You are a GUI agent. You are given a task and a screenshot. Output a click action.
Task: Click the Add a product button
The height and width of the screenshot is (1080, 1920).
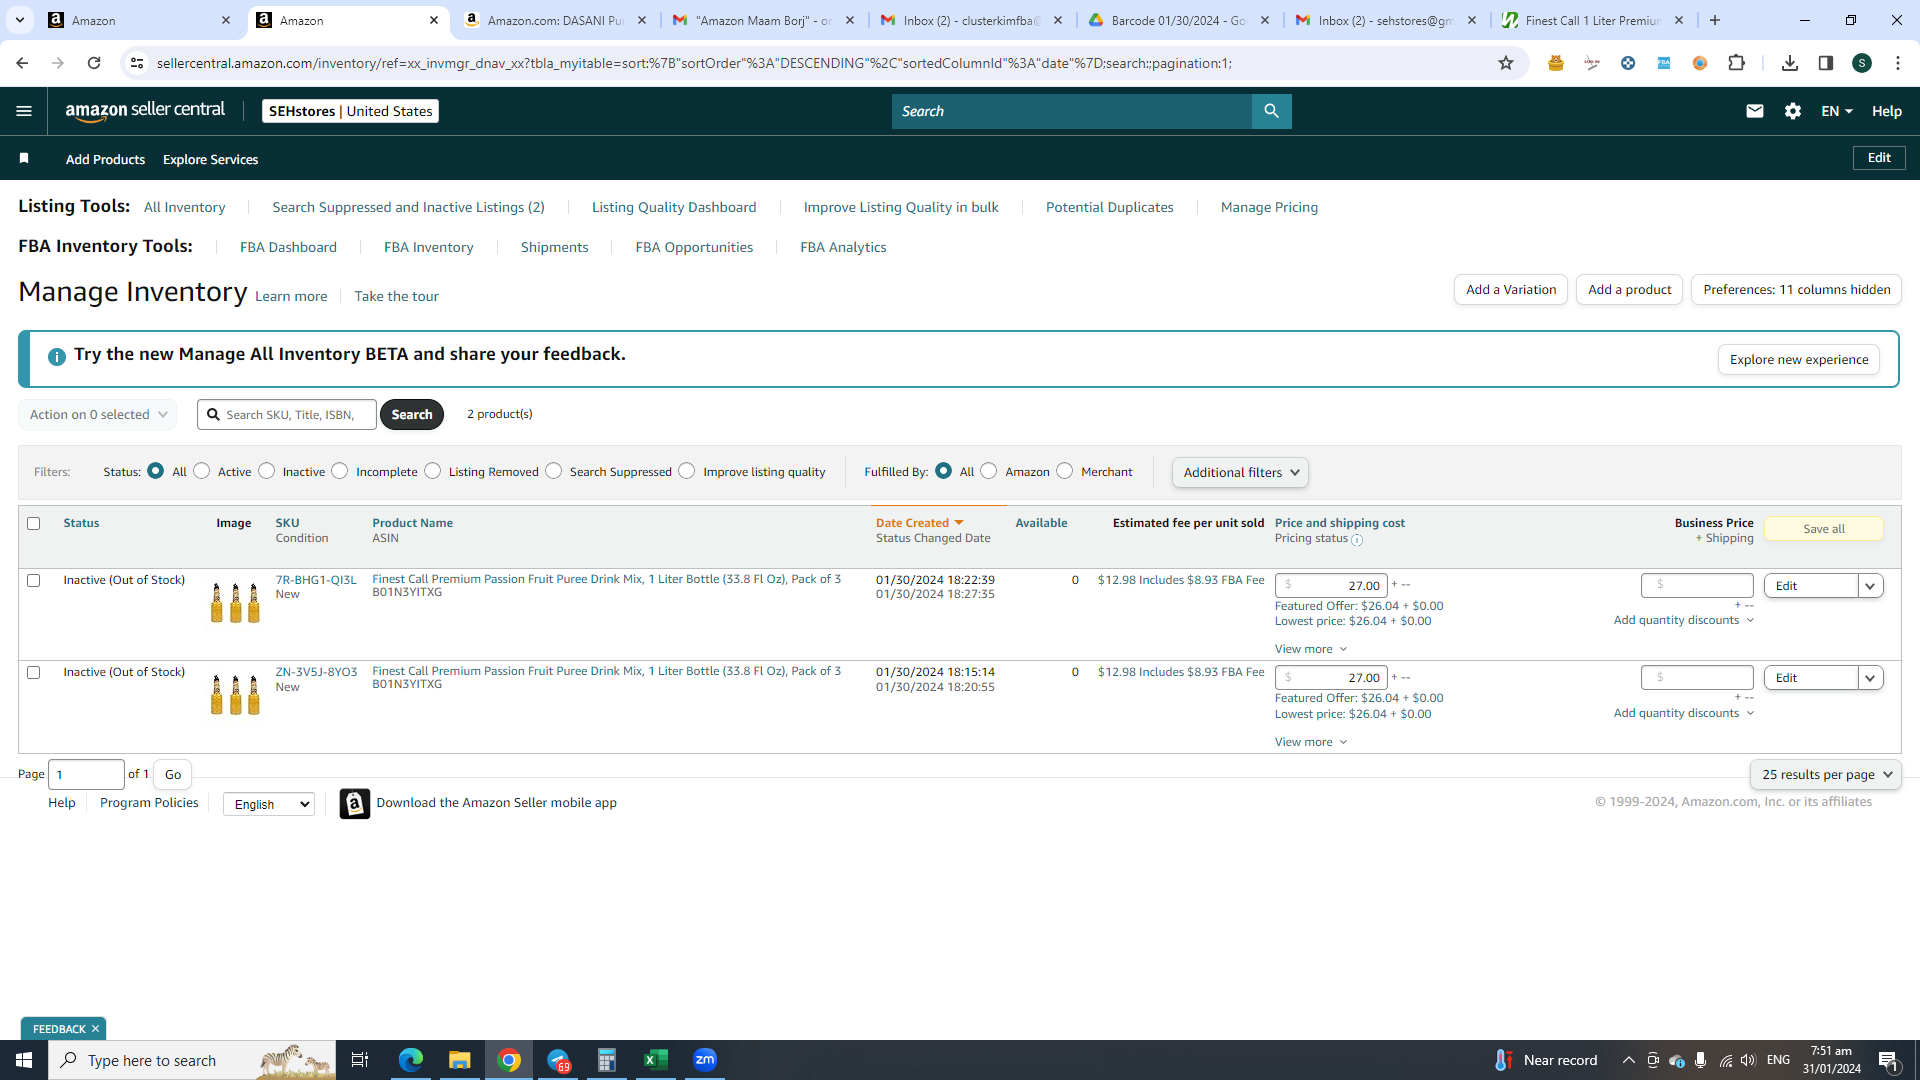(x=1629, y=290)
